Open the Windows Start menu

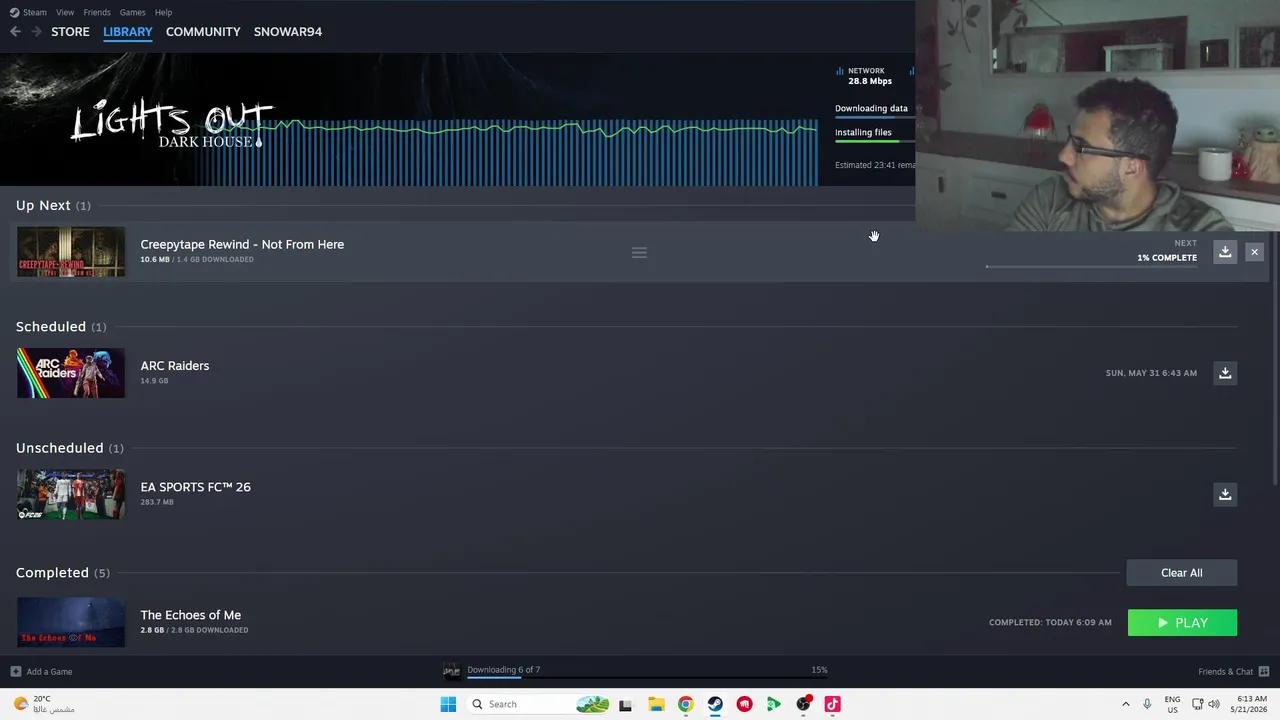(448, 704)
